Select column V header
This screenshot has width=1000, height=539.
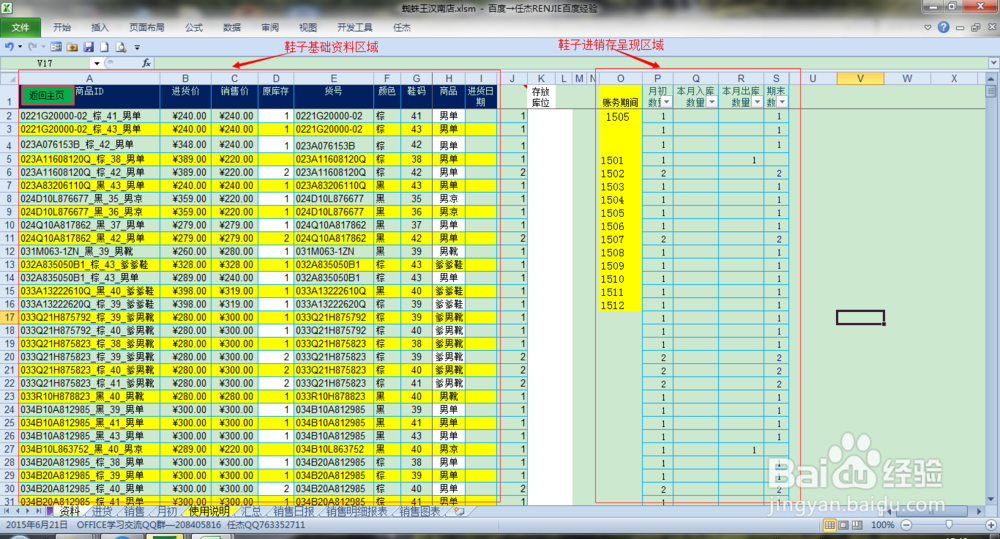point(860,78)
